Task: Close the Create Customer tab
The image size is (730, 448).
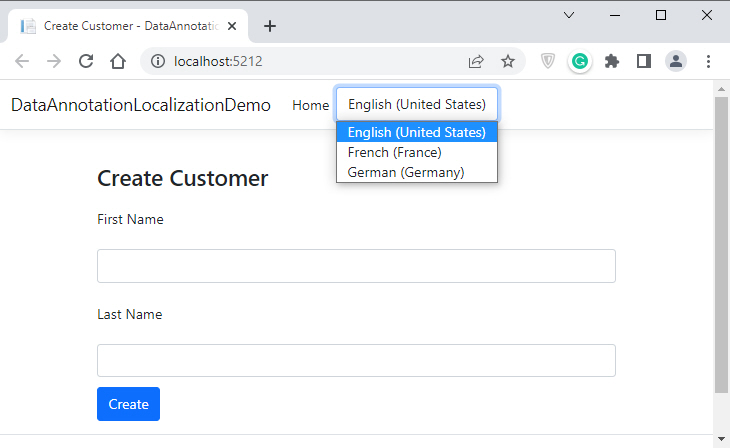Action: (x=232, y=26)
